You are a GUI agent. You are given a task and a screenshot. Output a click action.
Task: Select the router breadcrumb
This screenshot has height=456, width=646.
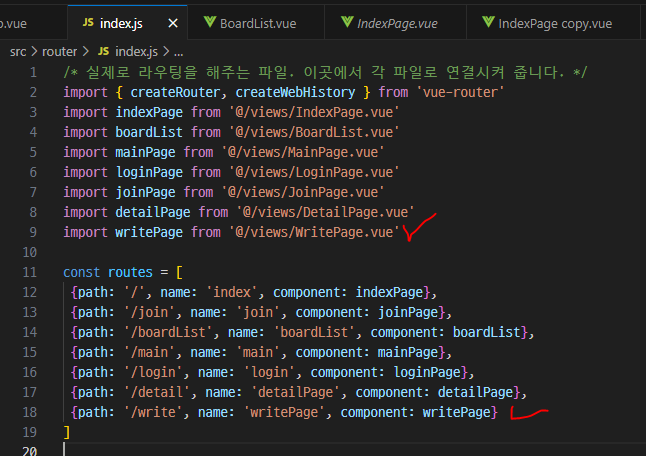coord(59,51)
